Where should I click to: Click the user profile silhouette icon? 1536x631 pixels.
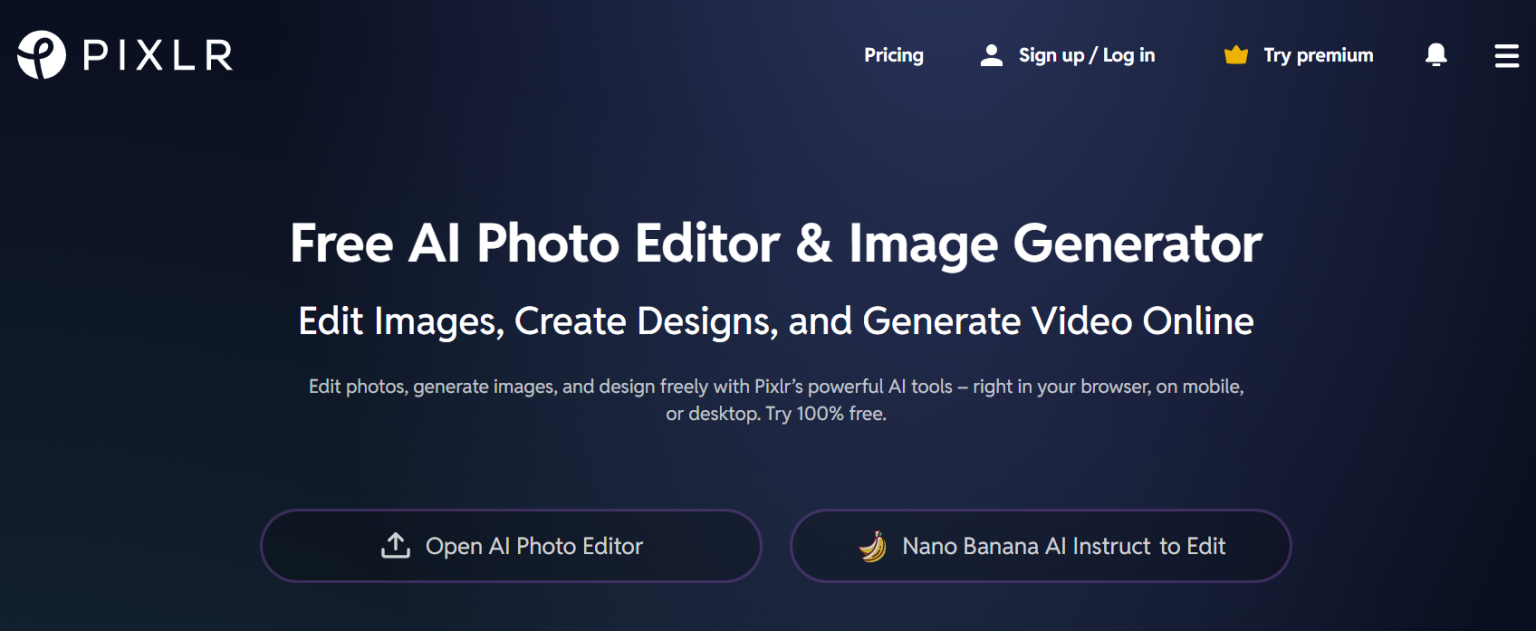(x=991, y=55)
